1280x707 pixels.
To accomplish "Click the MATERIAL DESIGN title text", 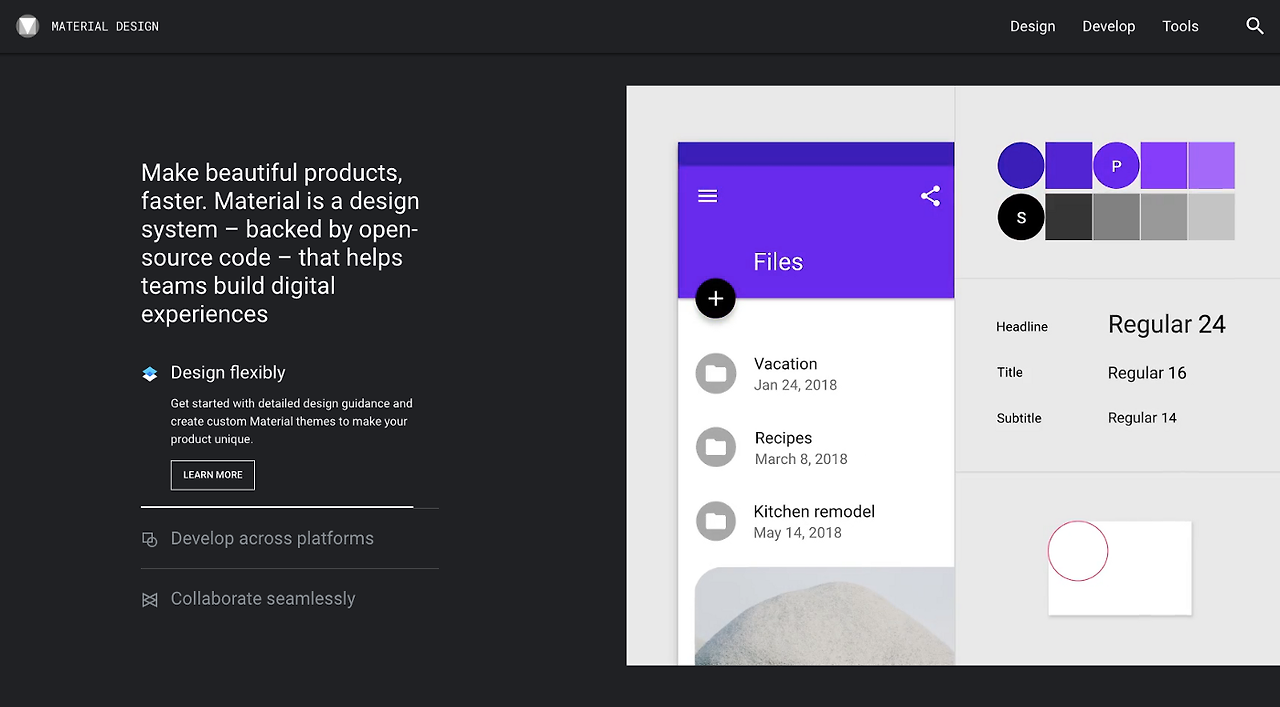I will (x=105, y=26).
